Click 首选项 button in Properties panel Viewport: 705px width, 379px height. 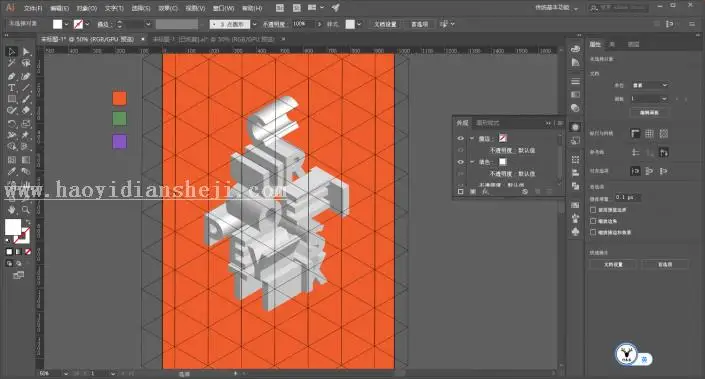(x=665, y=264)
